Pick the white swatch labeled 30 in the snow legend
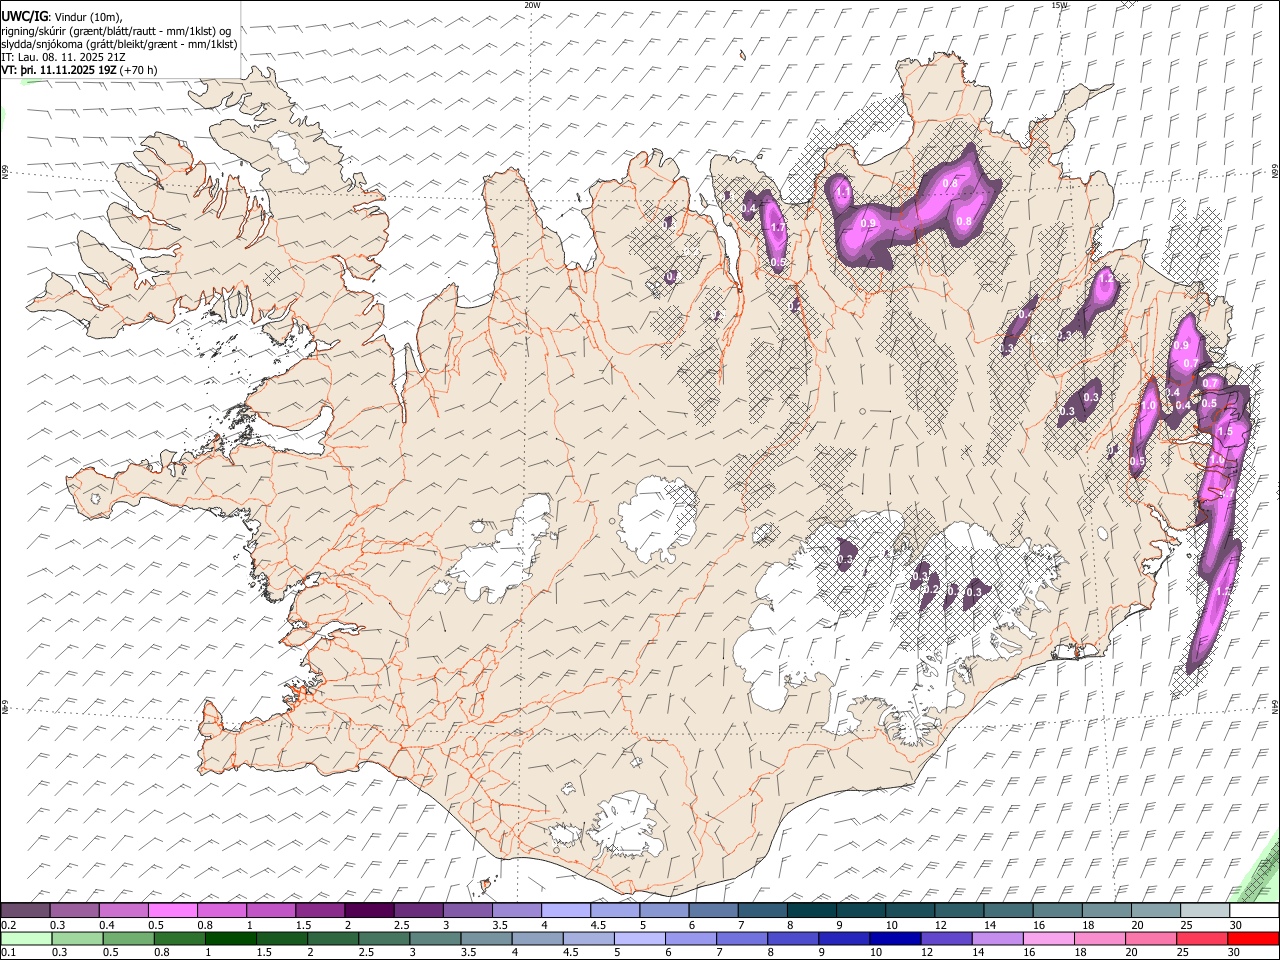This screenshot has width=1280, height=960. point(1255,910)
